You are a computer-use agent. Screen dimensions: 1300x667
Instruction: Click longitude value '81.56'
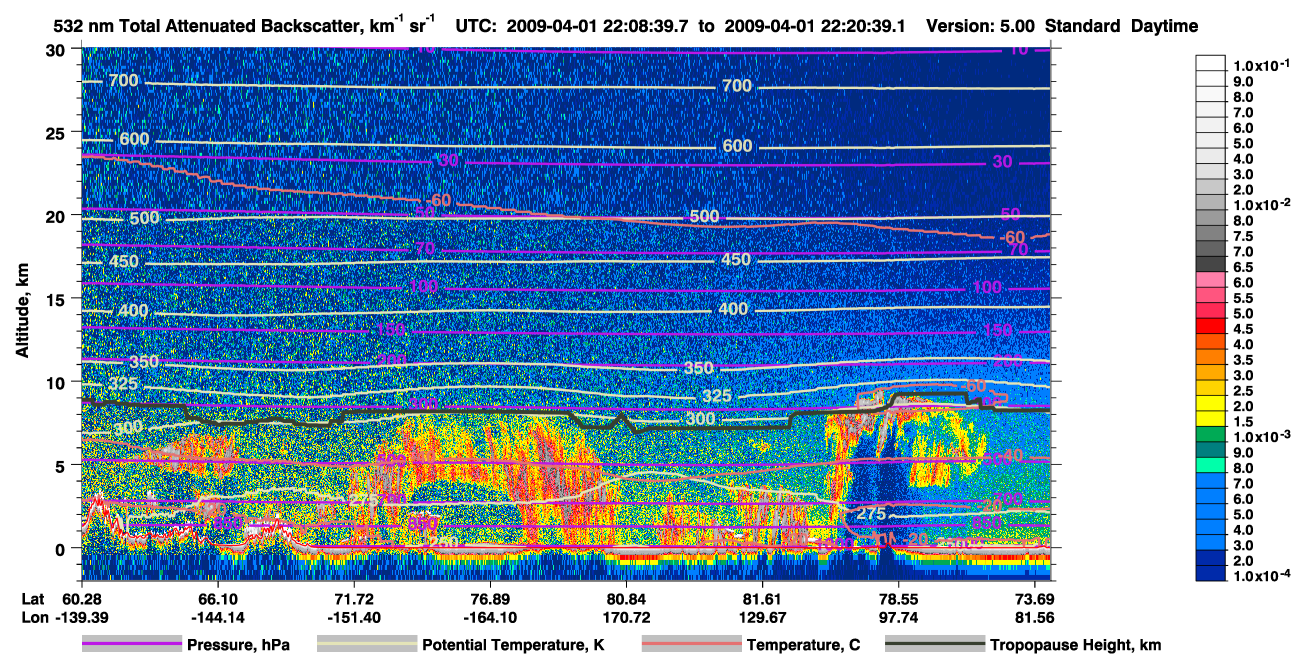(x=1034, y=616)
